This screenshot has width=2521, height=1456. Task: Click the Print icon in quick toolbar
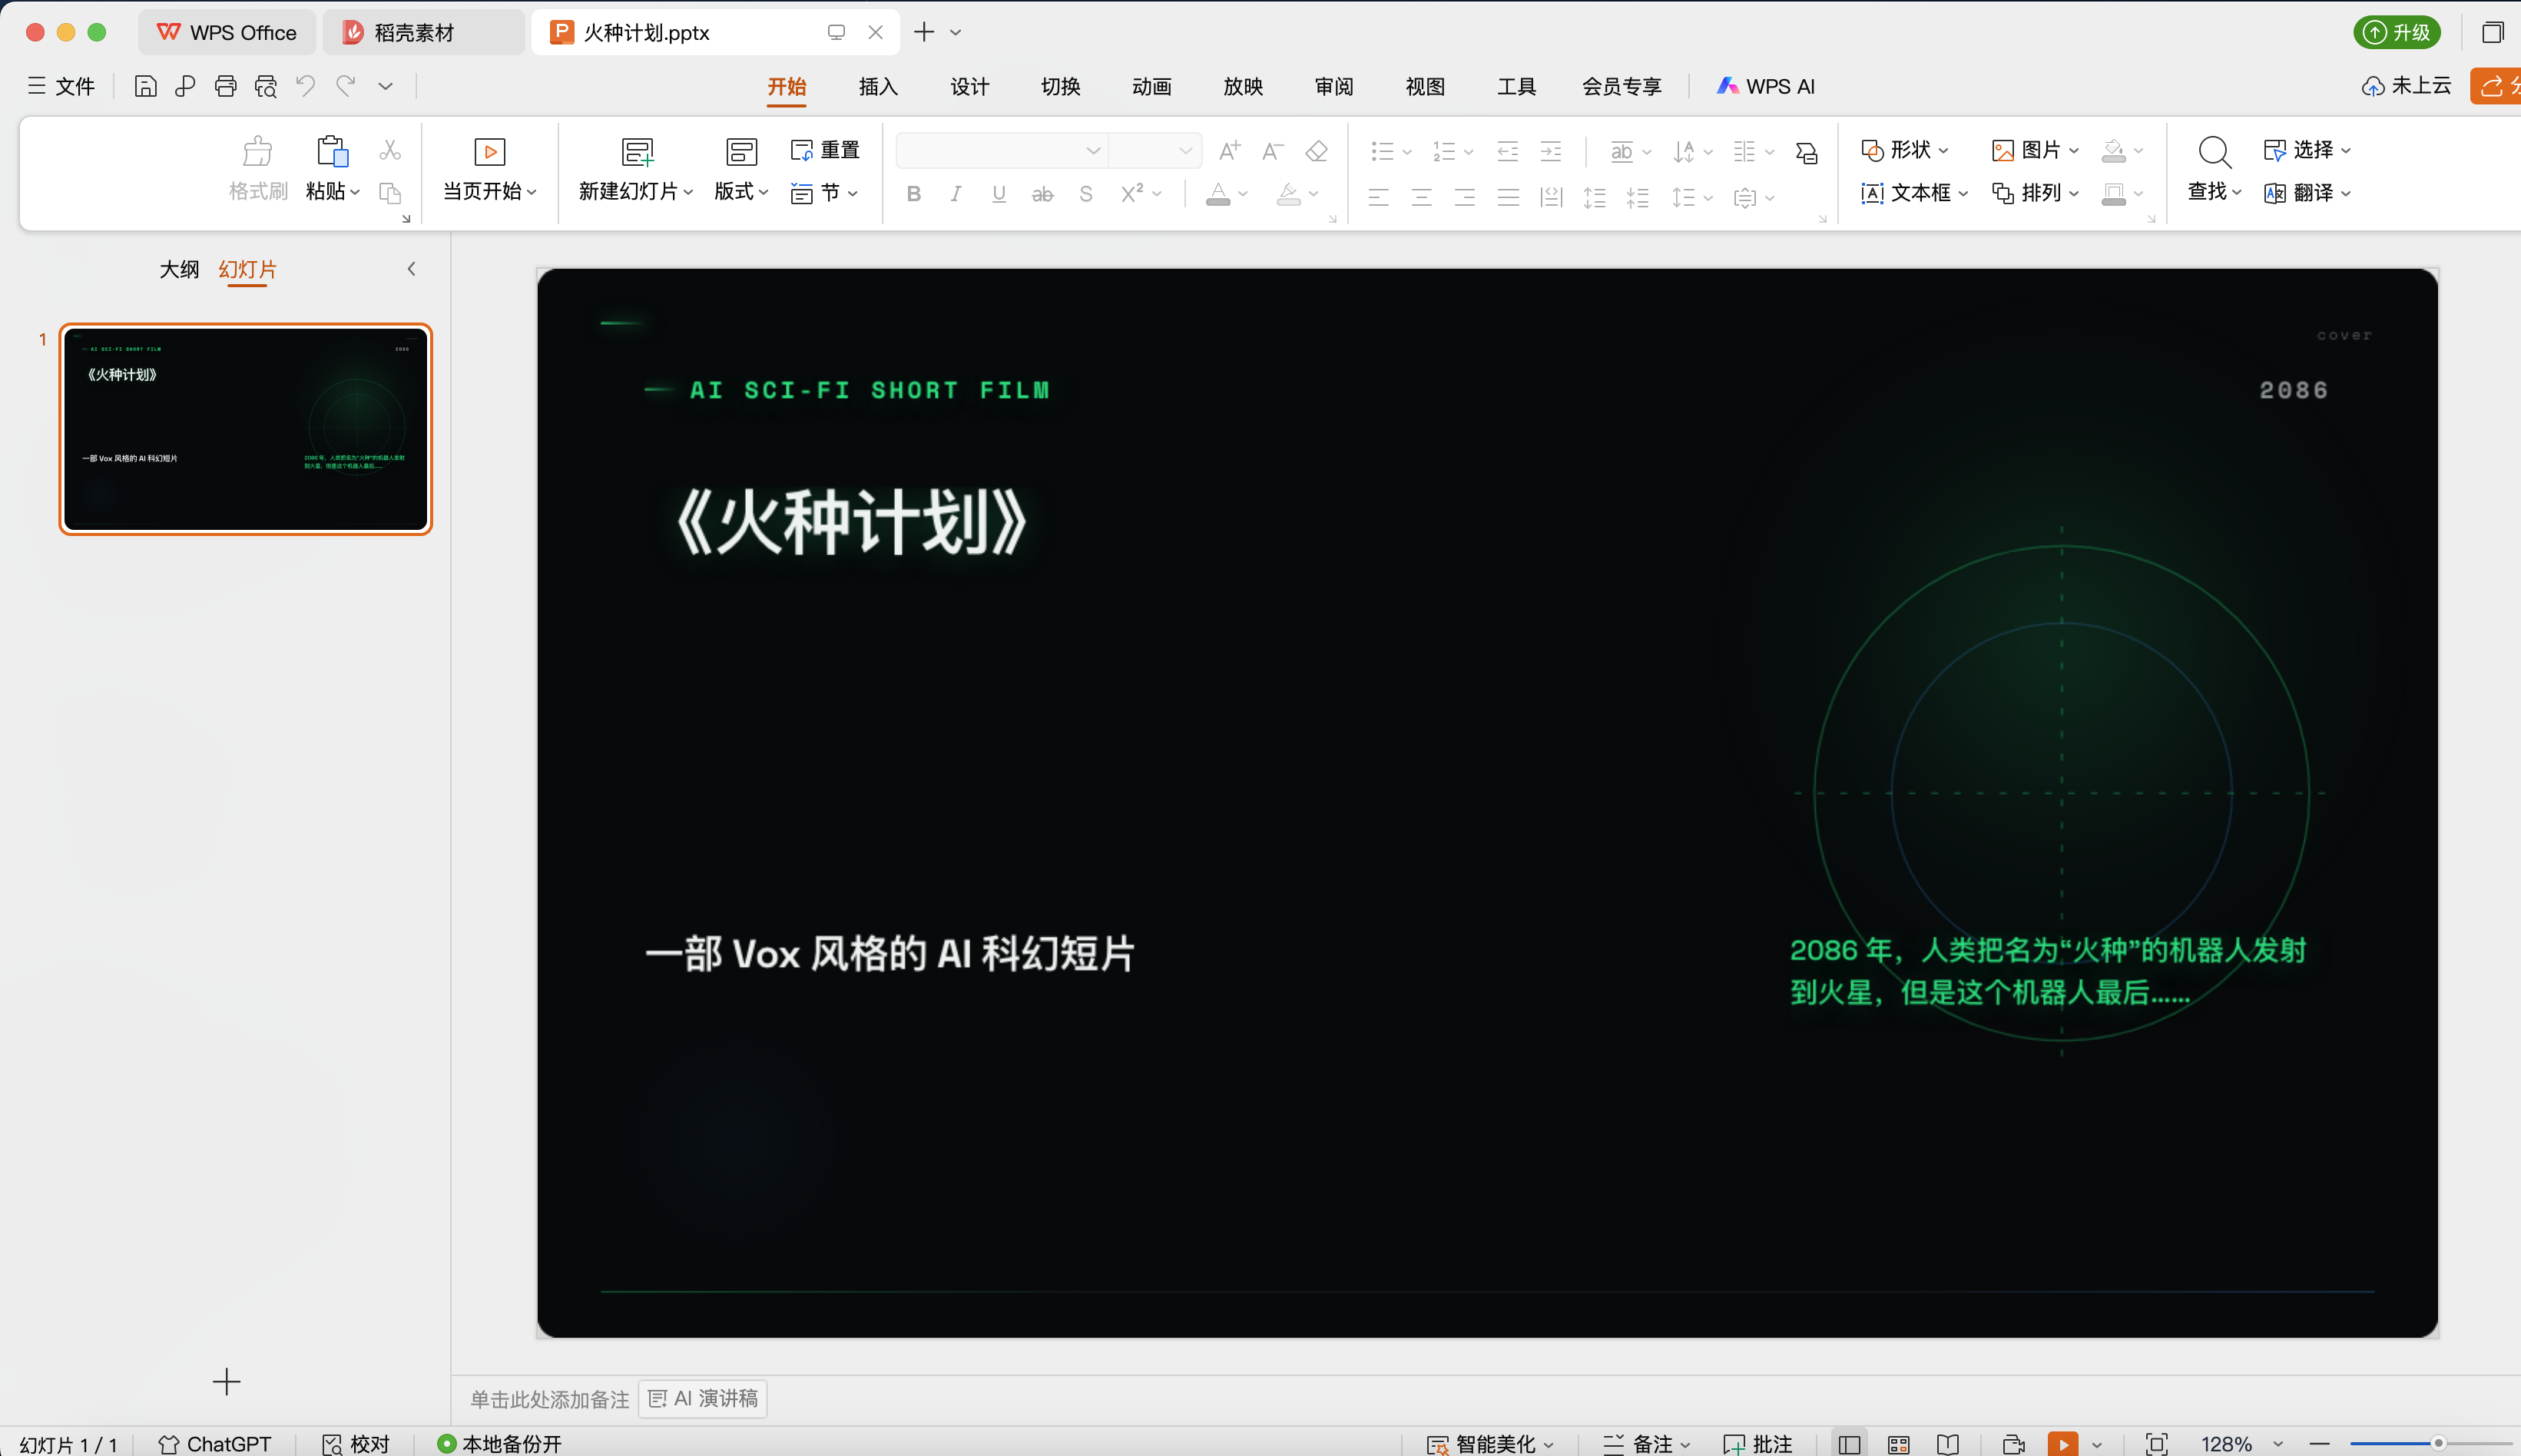[x=225, y=87]
